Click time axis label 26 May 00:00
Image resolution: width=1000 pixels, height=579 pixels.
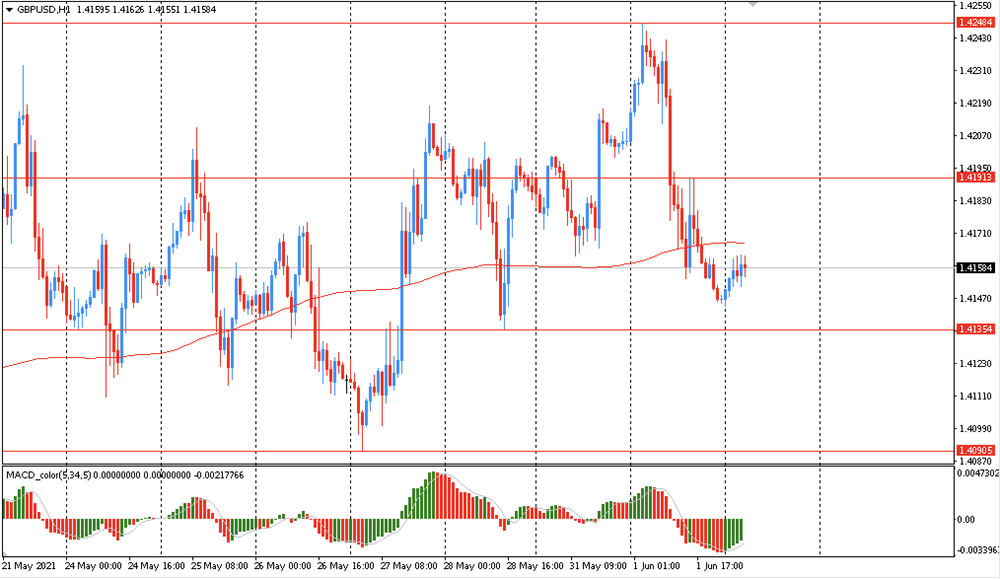click(283, 566)
